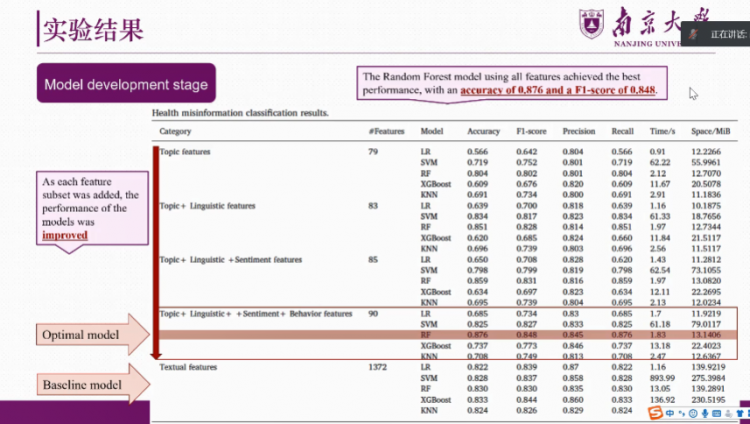Open the skin shirt icon in Sogou toolbar
Screen dimensions: 750x424
pyautogui.click(x=739, y=413)
